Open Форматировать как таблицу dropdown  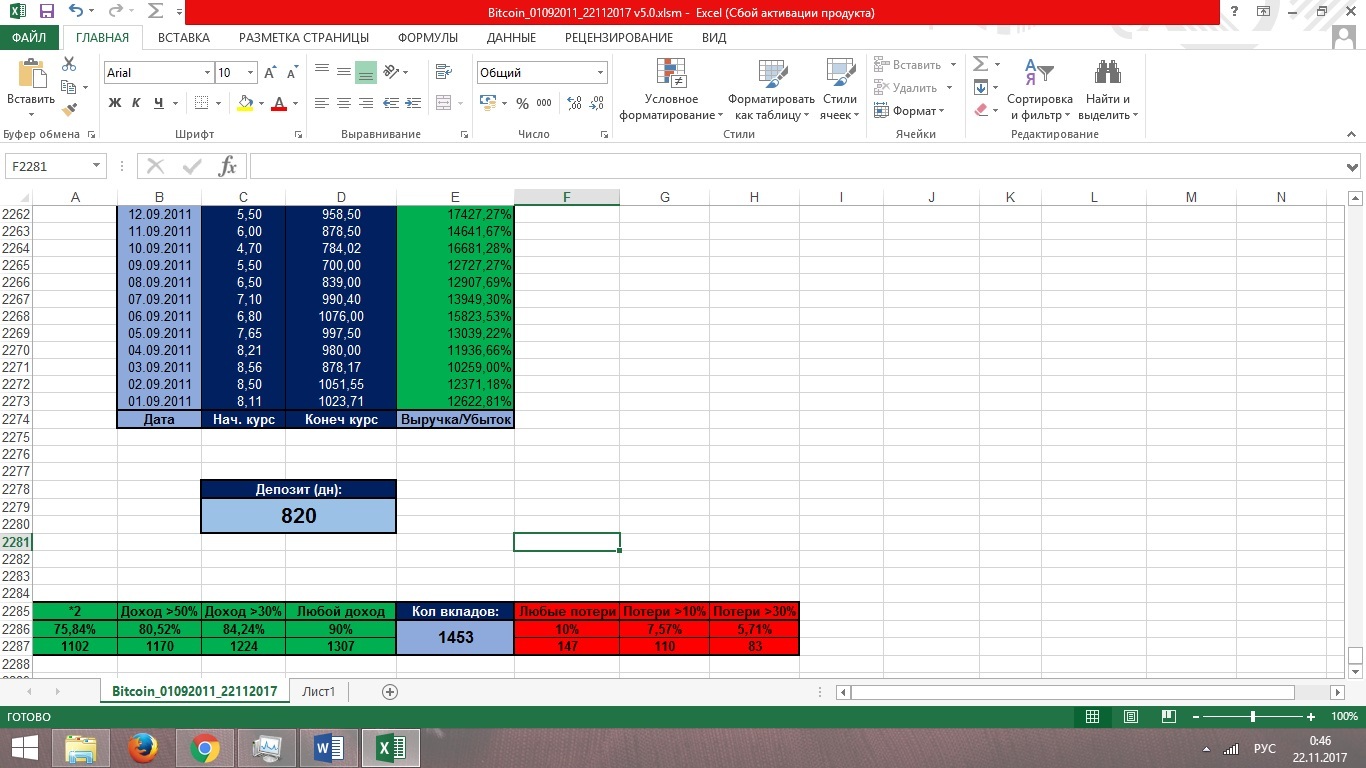click(771, 89)
